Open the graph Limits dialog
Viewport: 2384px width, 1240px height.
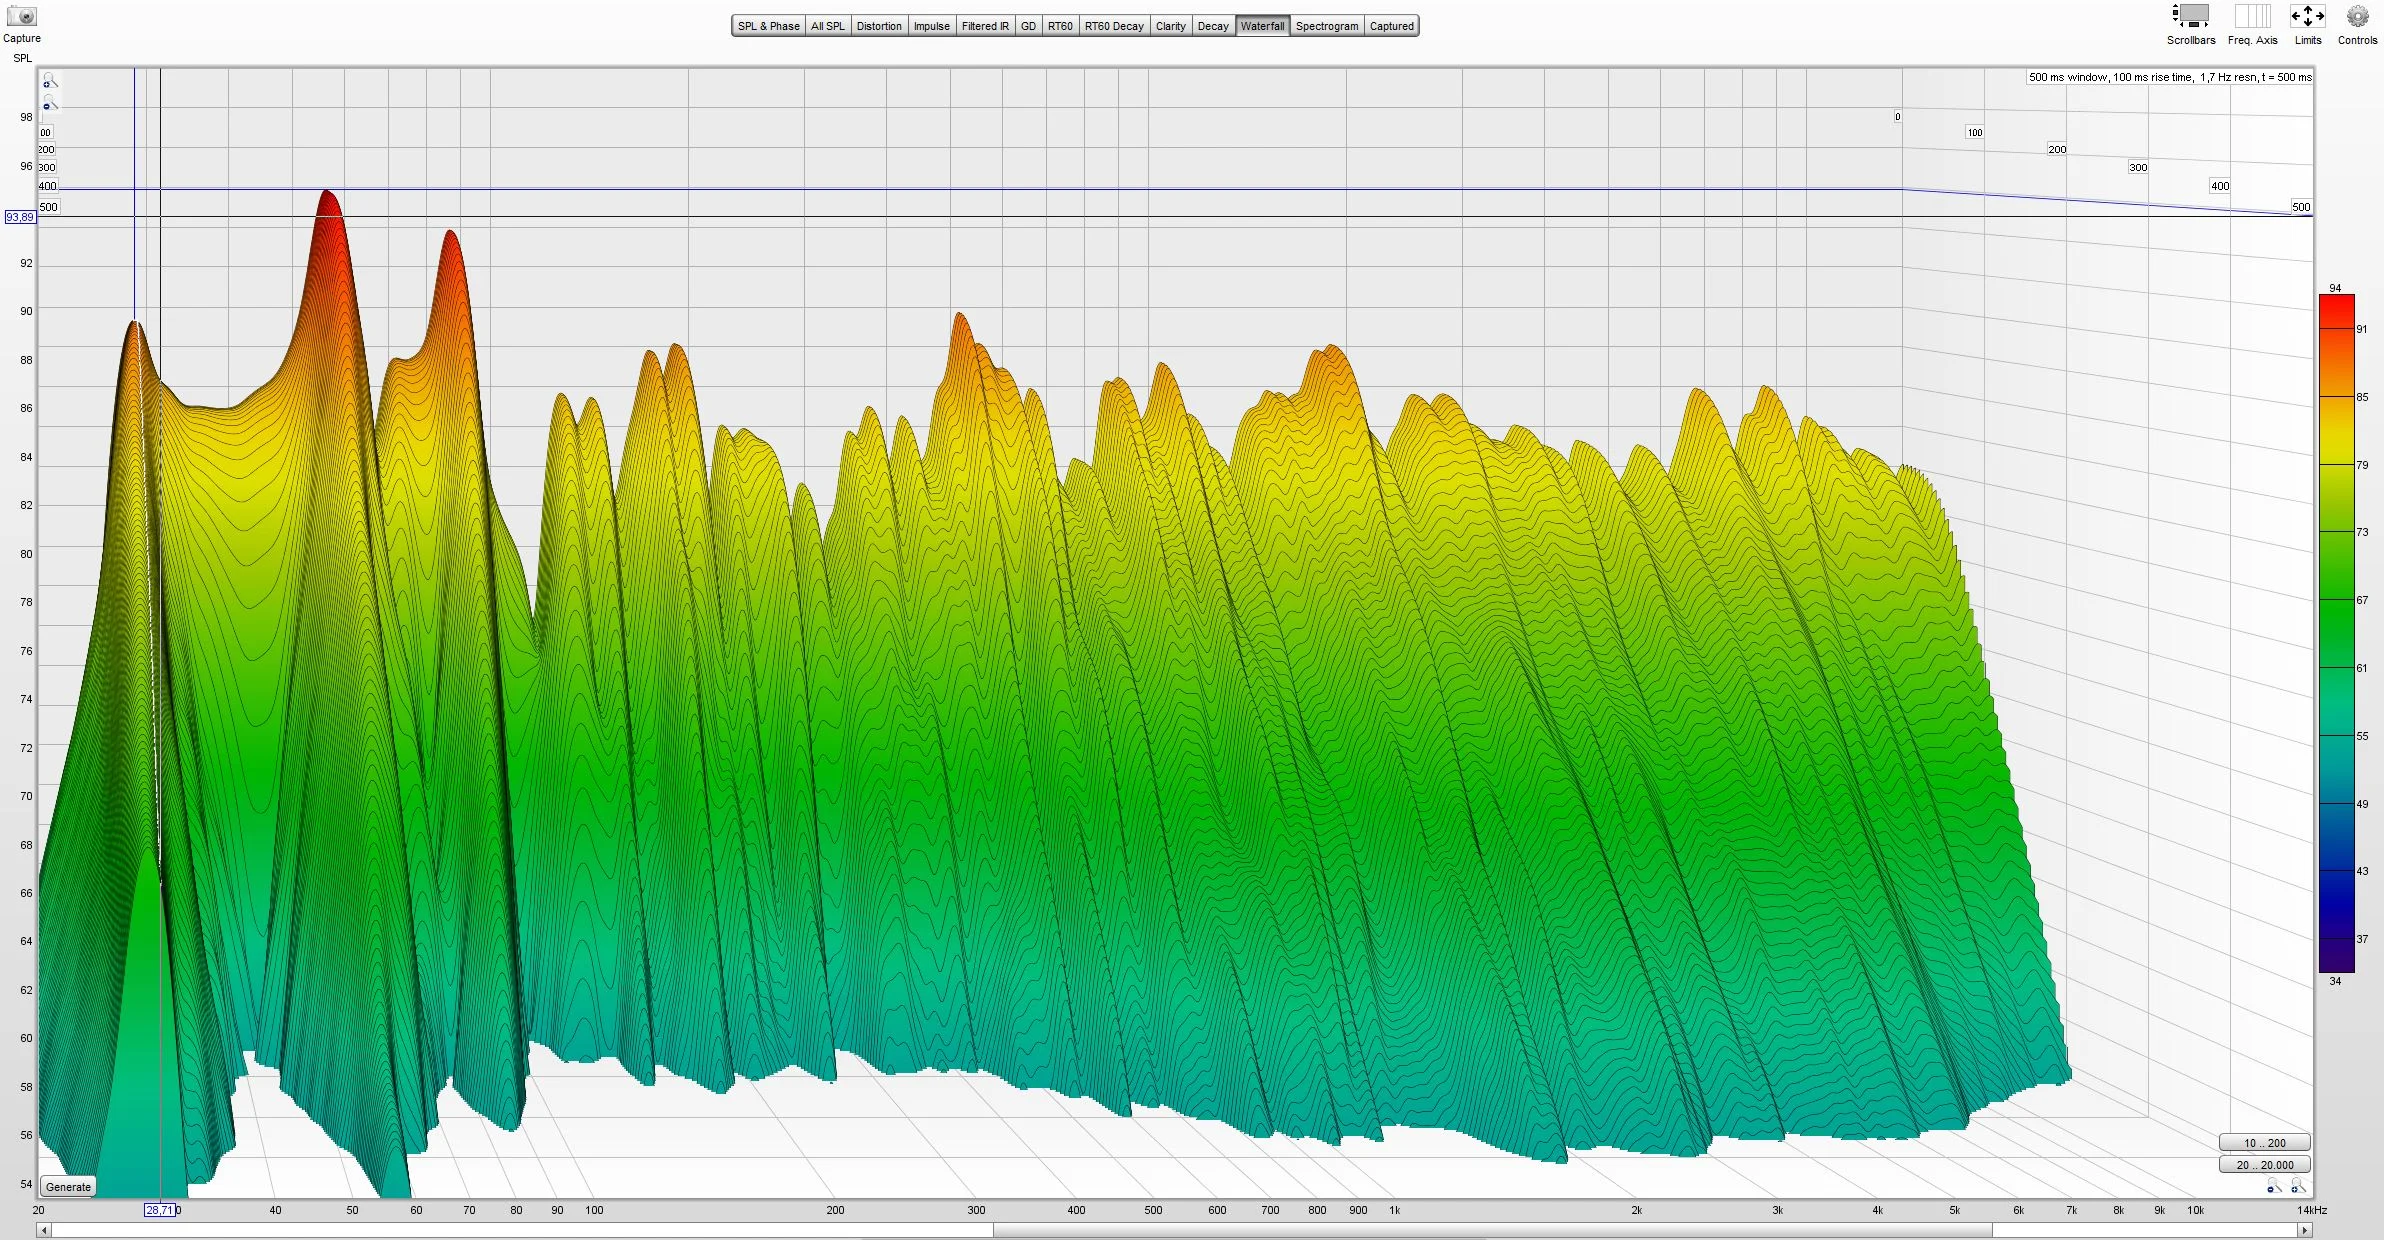pyautogui.click(x=2307, y=17)
